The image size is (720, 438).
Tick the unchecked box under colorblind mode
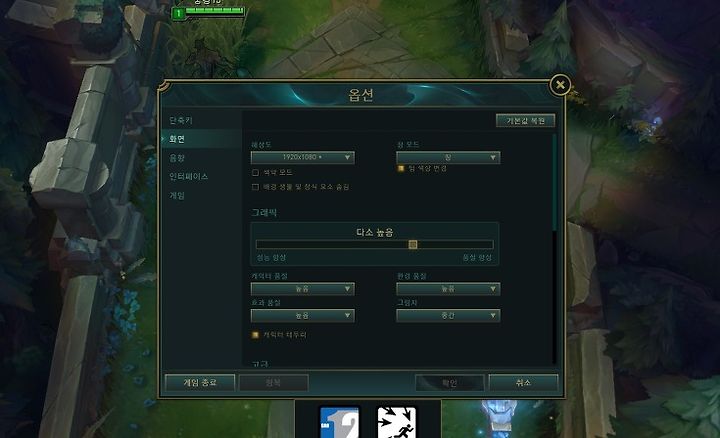255,187
